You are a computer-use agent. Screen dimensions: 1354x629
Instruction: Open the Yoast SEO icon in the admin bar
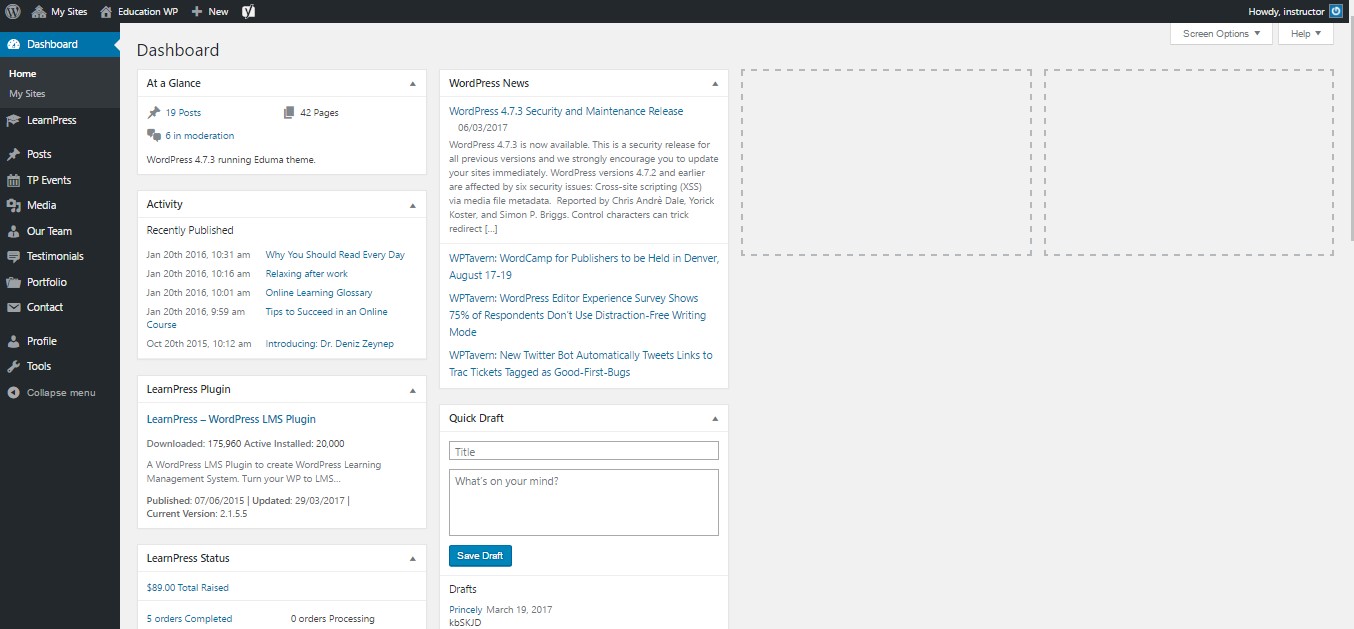(248, 11)
